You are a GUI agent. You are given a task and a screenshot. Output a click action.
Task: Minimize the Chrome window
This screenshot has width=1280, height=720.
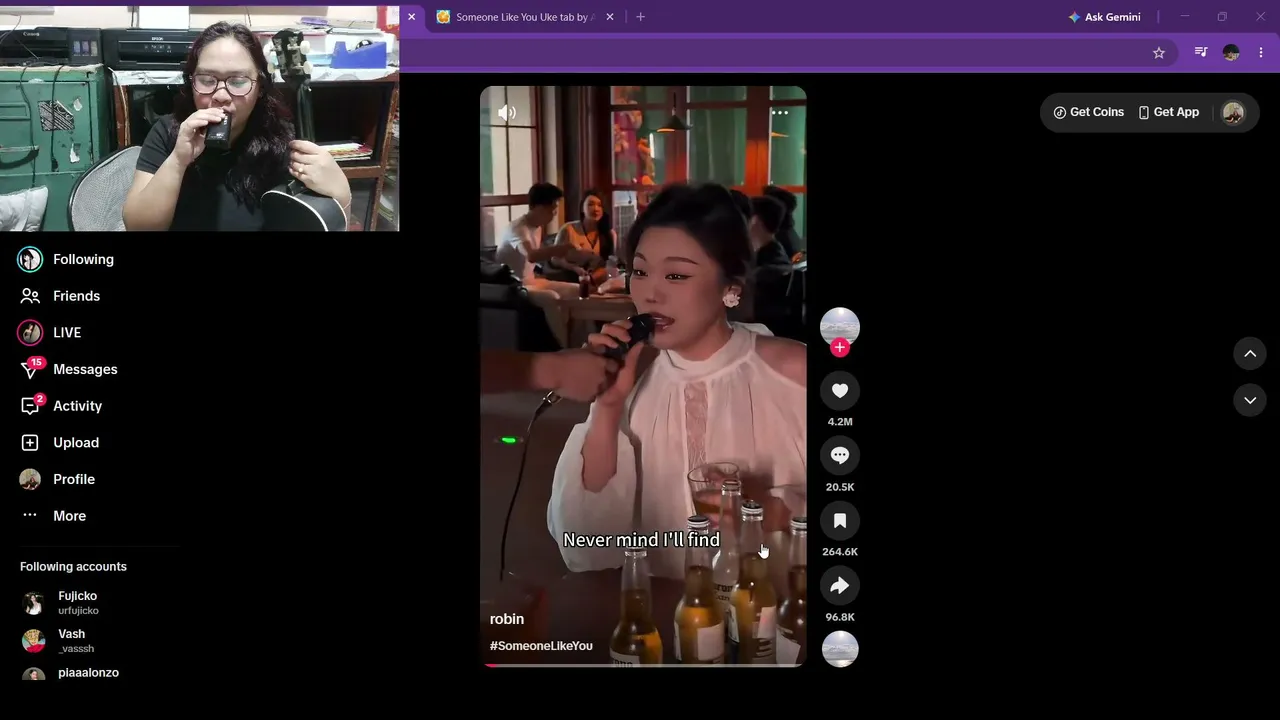click(x=1185, y=17)
